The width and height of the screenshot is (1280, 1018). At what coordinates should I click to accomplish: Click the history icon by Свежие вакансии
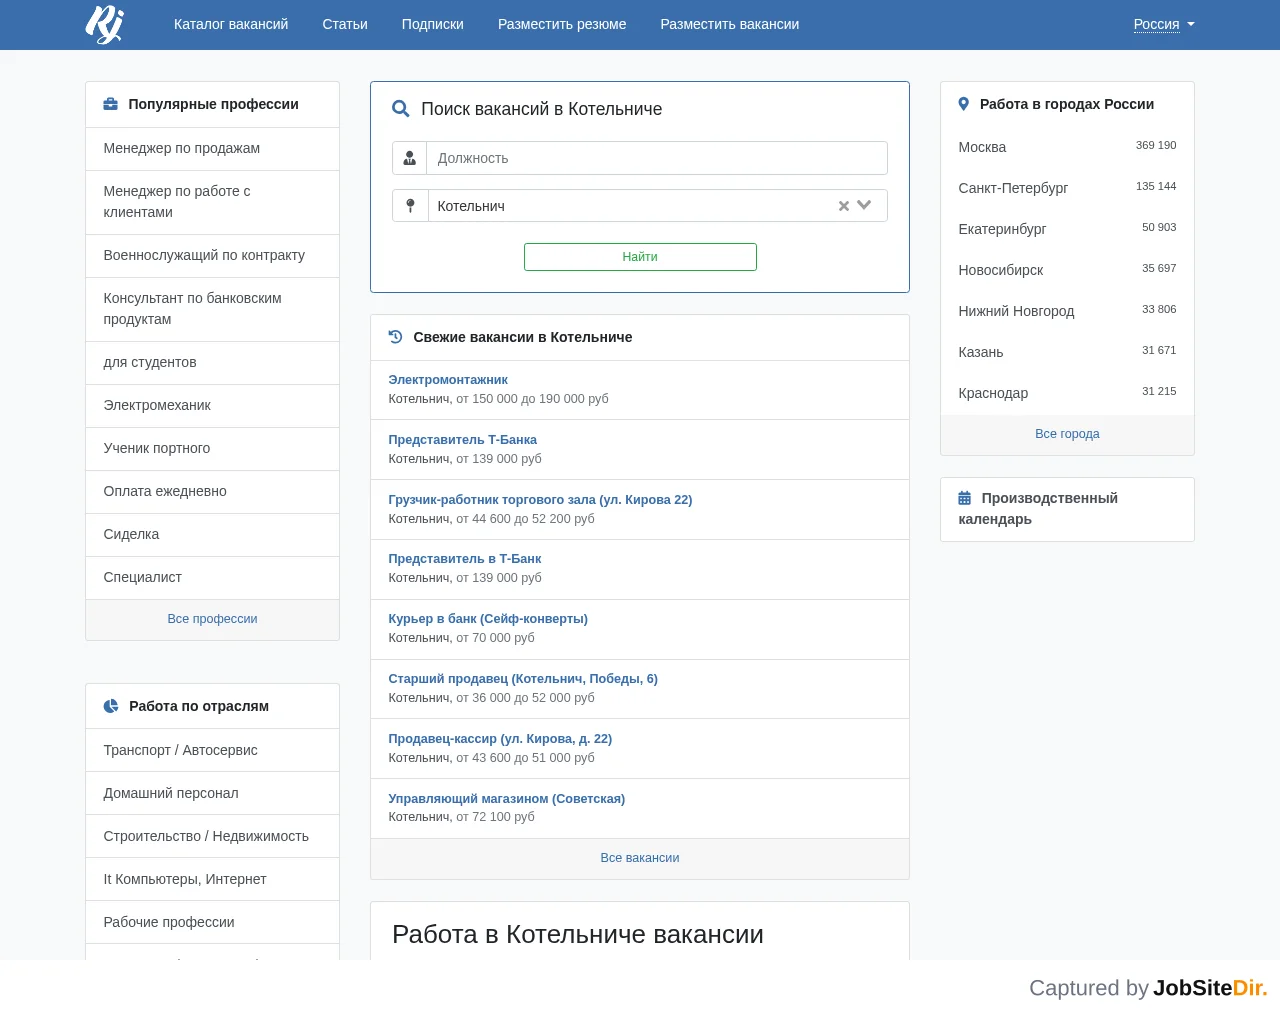coord(396,337)
